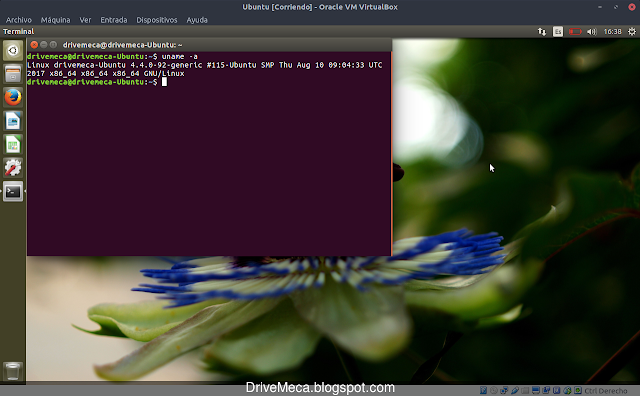640x396 pixels.
Task: Open the Es keyboard layout indicator
Action: pyautogui.click(x=558, y=31)
